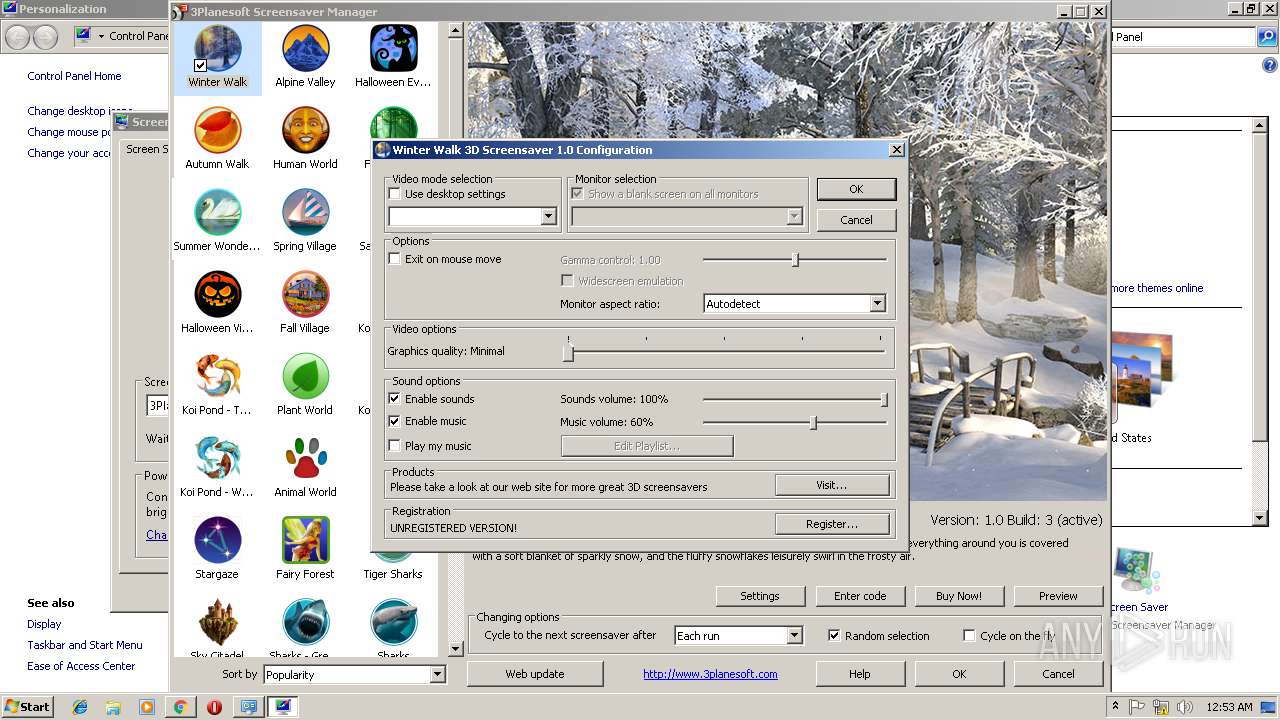
Task: Launch Windows Media Player from taskbar
Action: click(x=147, y=707)
